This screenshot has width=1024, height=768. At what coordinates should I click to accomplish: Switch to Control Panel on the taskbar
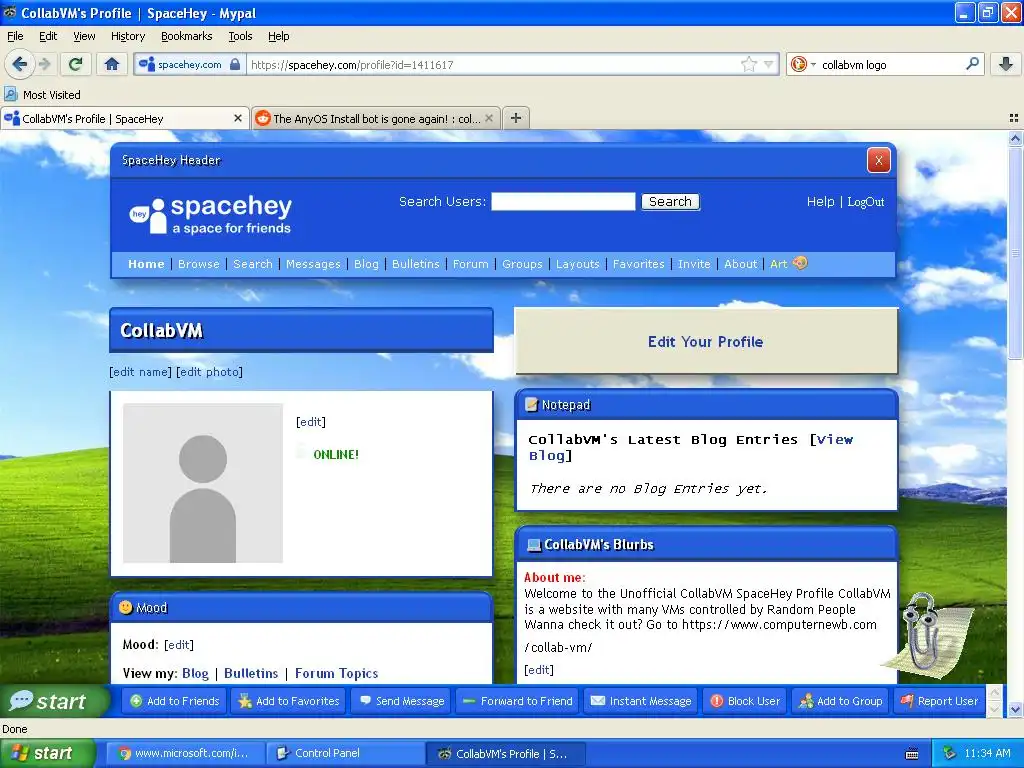pyautogui.click(x=345, y=753)
